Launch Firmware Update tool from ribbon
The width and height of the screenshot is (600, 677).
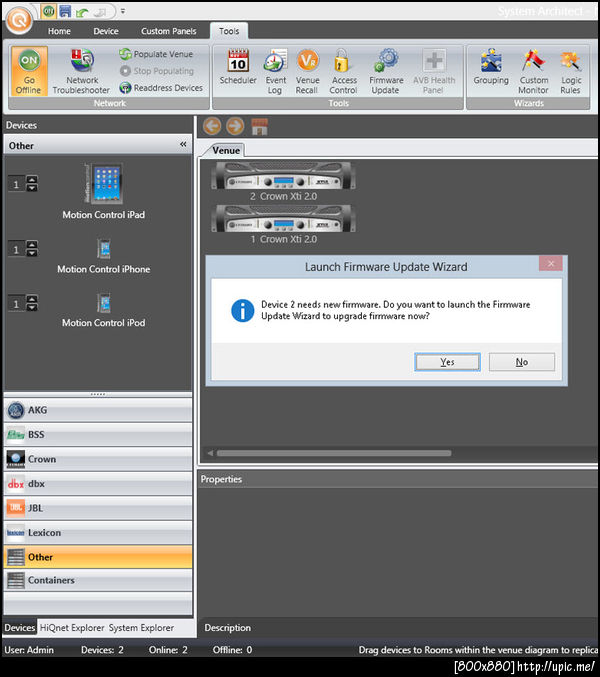pyautogui.click(x=386, y=71)
